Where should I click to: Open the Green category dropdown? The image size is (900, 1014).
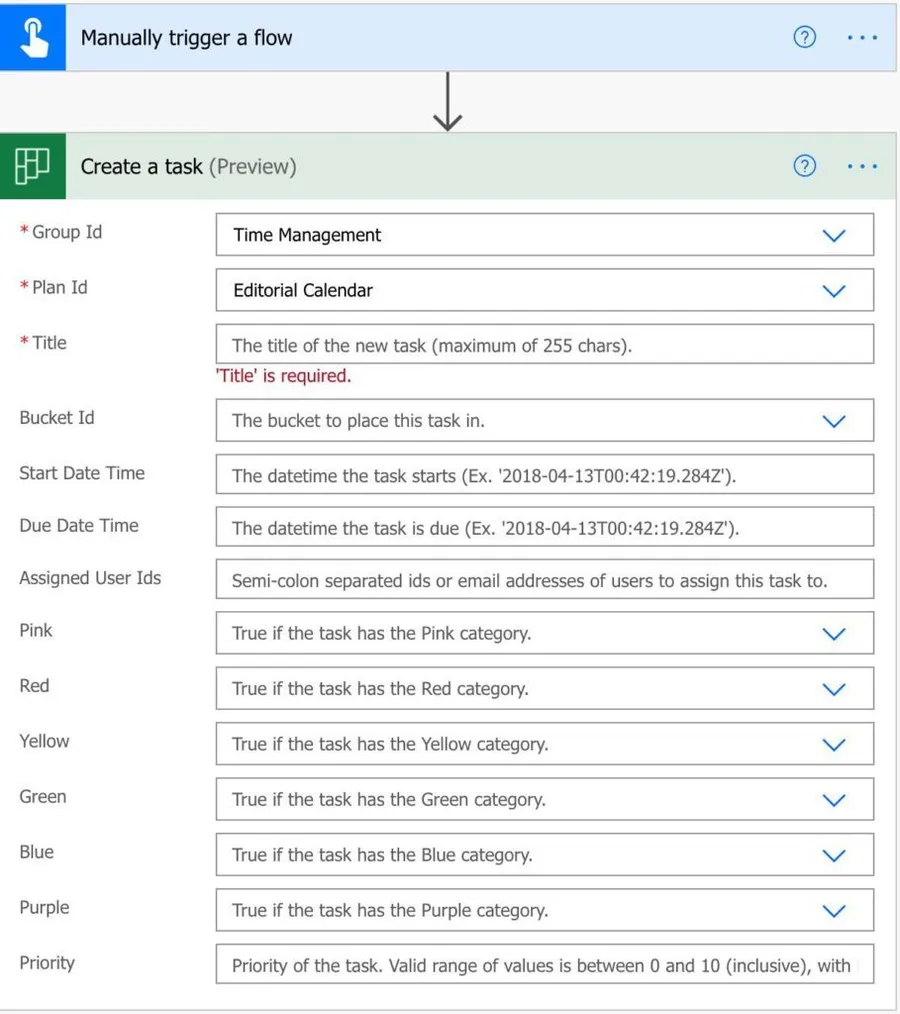(x=833, y=800)
